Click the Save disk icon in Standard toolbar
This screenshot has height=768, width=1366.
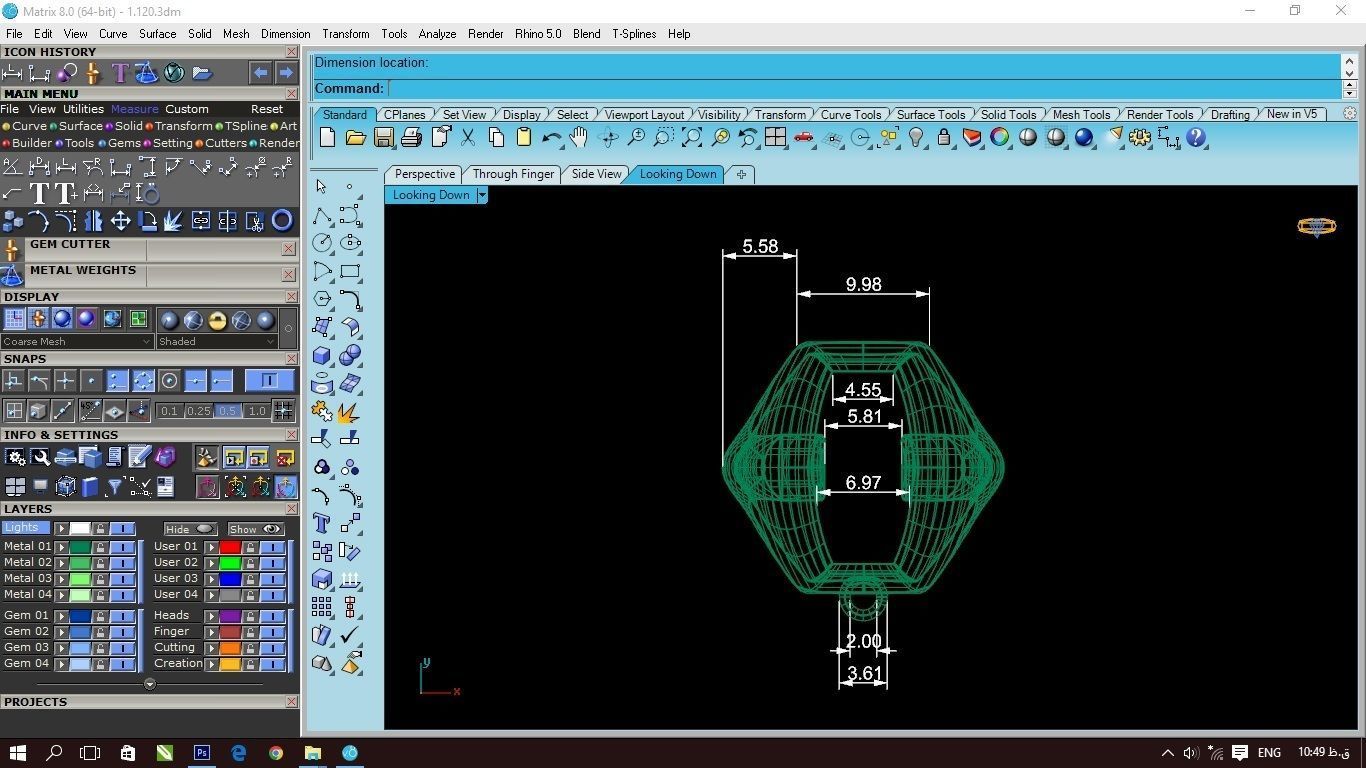(x=383, y=138)
